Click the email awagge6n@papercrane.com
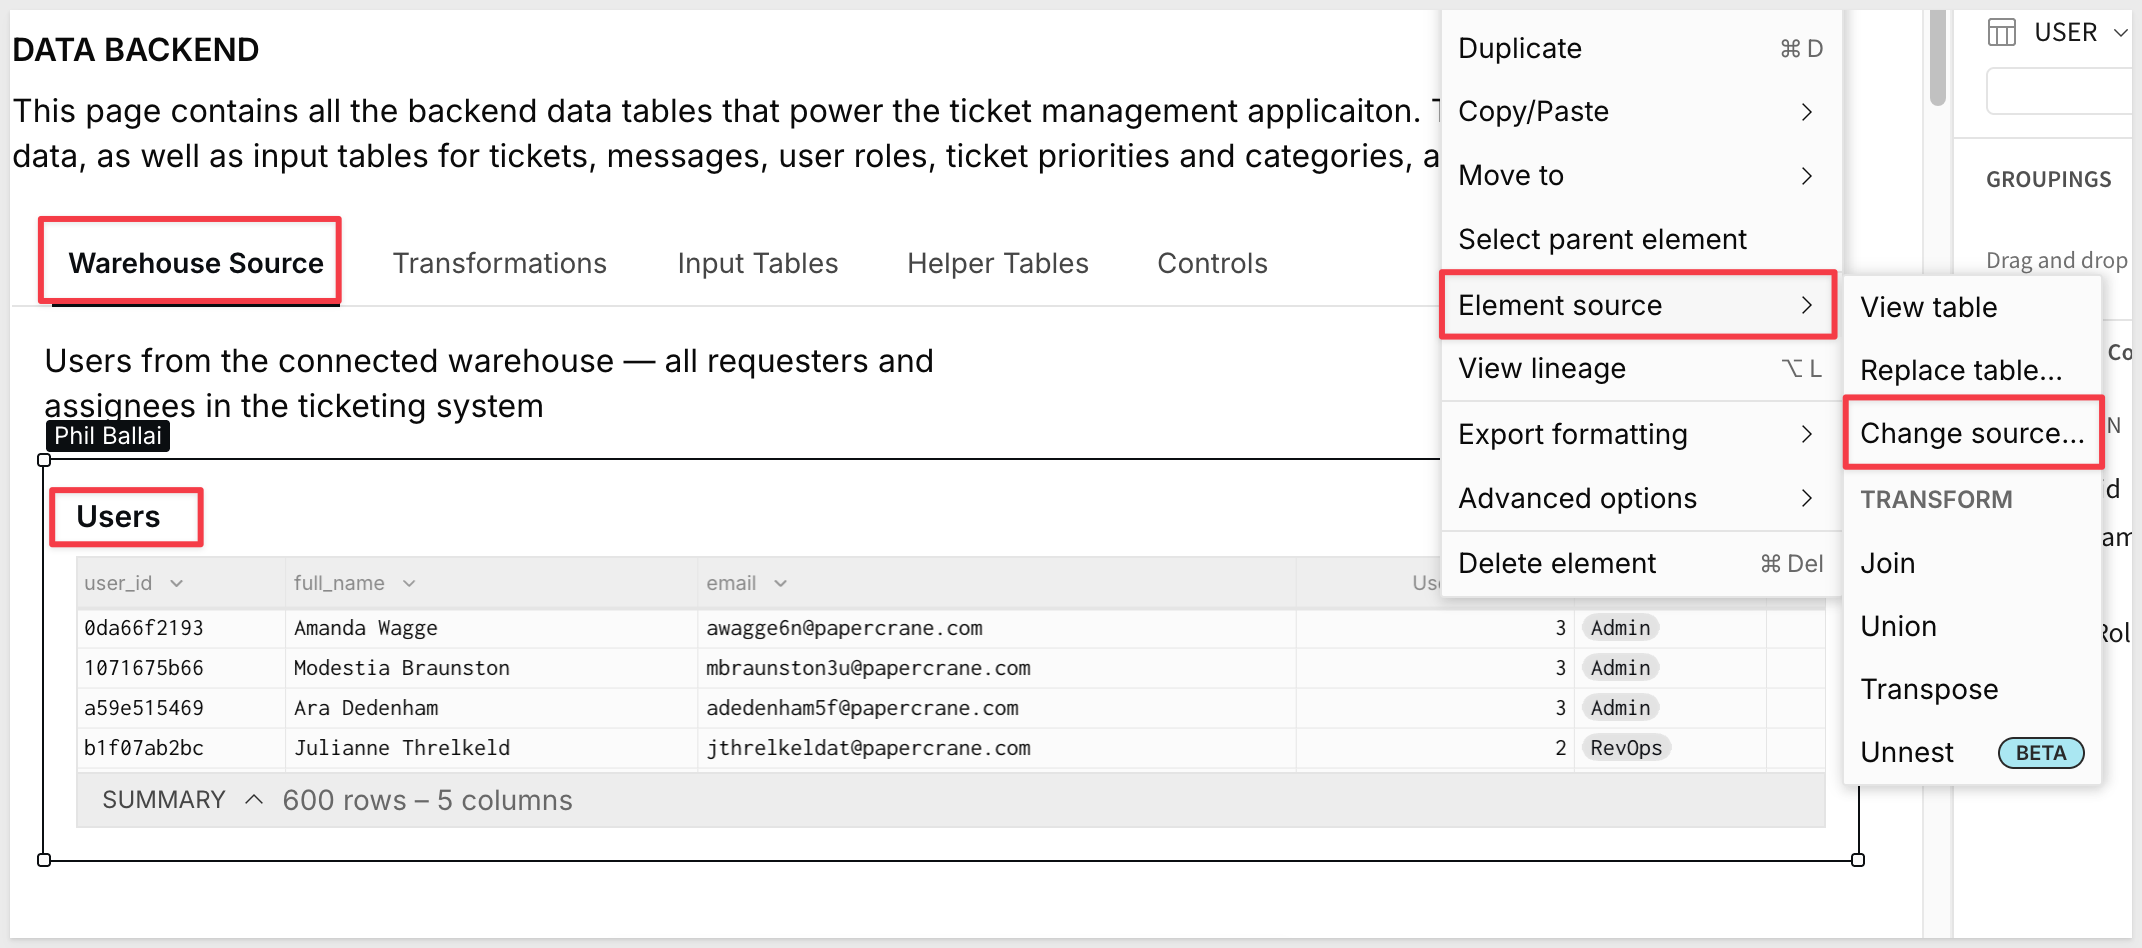 click(844, 628)
